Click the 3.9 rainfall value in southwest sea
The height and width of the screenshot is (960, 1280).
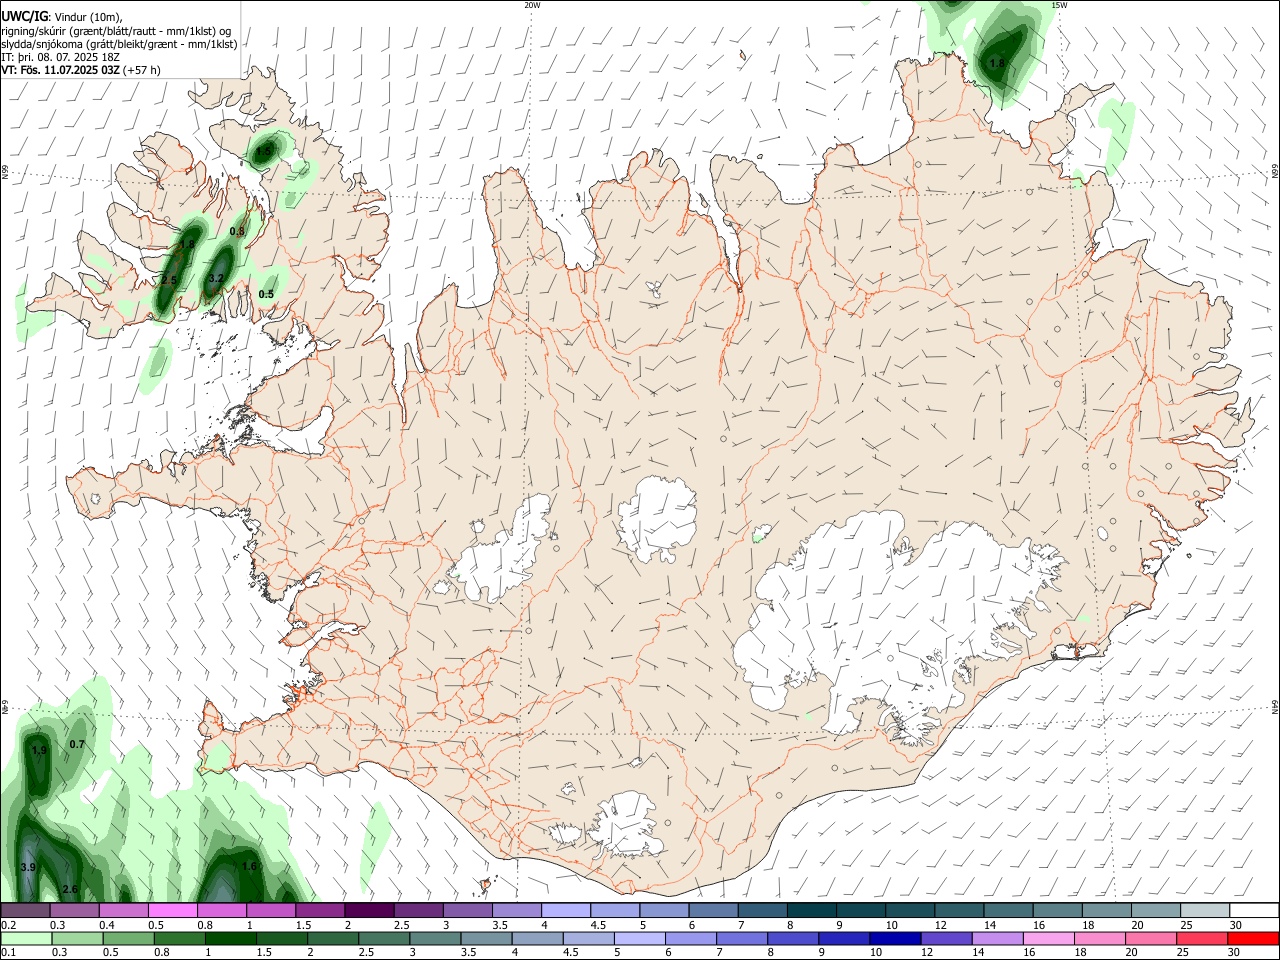coord(28,867)
